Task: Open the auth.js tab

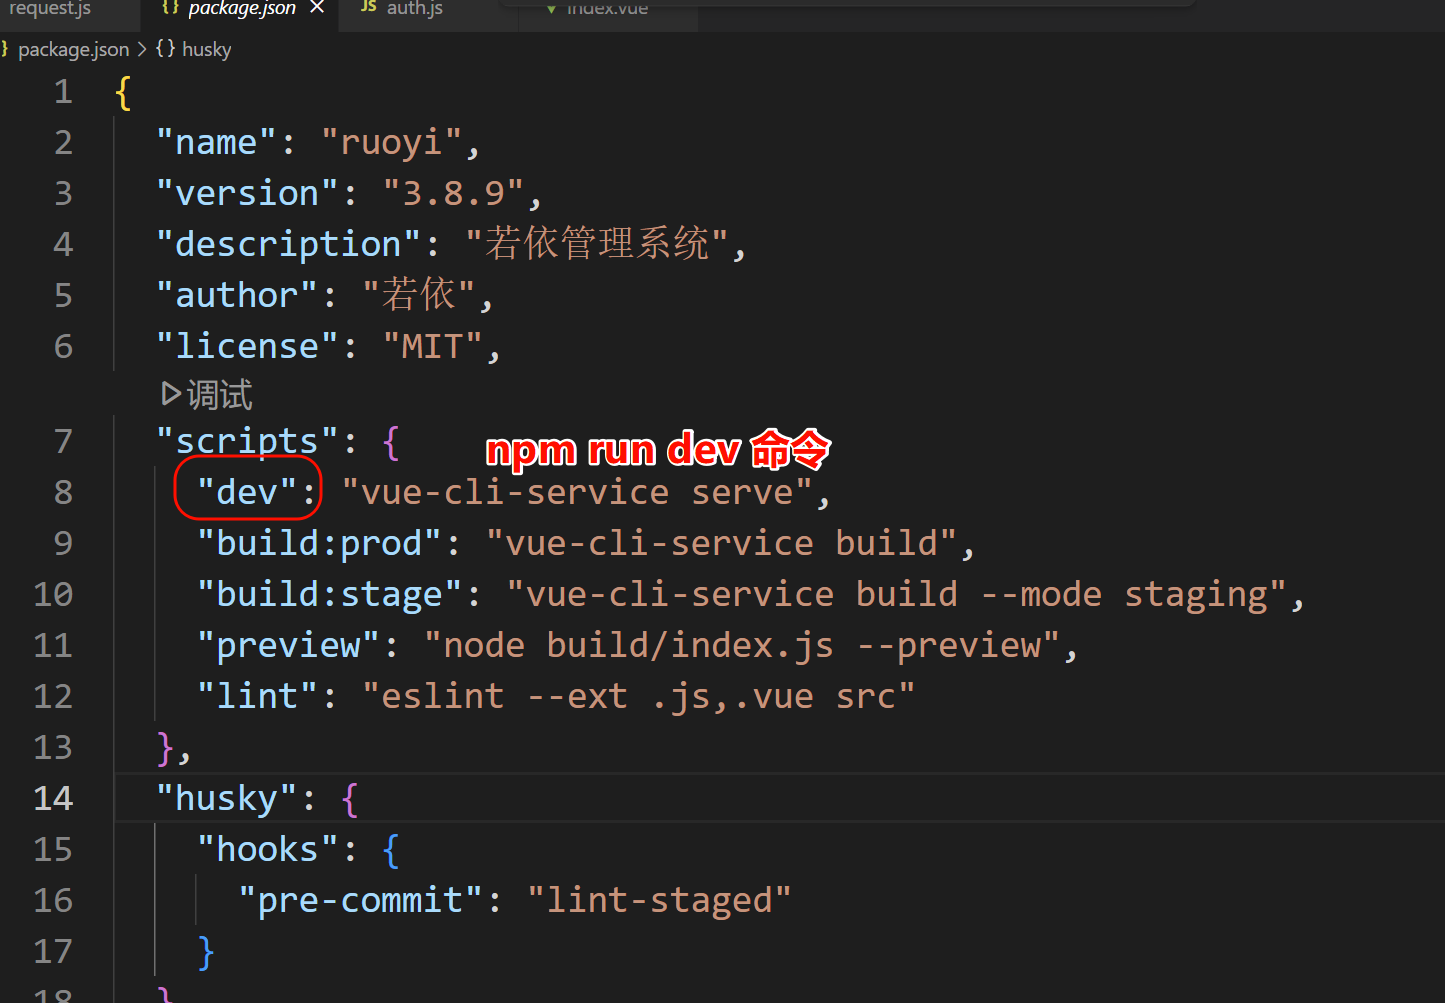Action: pyautogui.click(x=414, y=8)
